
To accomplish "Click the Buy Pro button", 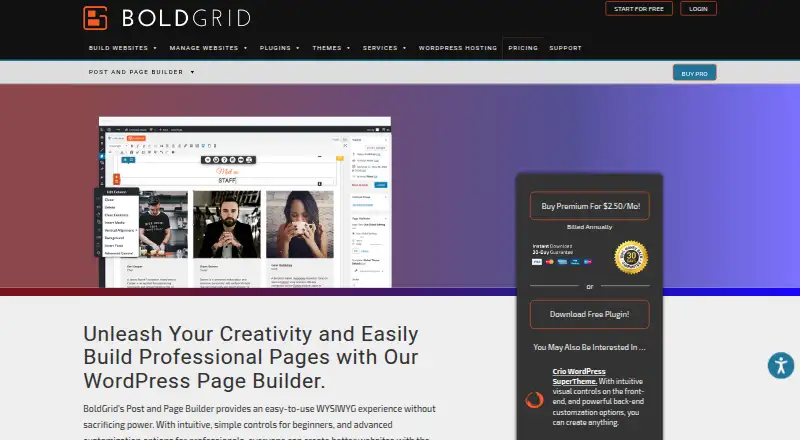I will pyautogui.click(x=694, y=73).
